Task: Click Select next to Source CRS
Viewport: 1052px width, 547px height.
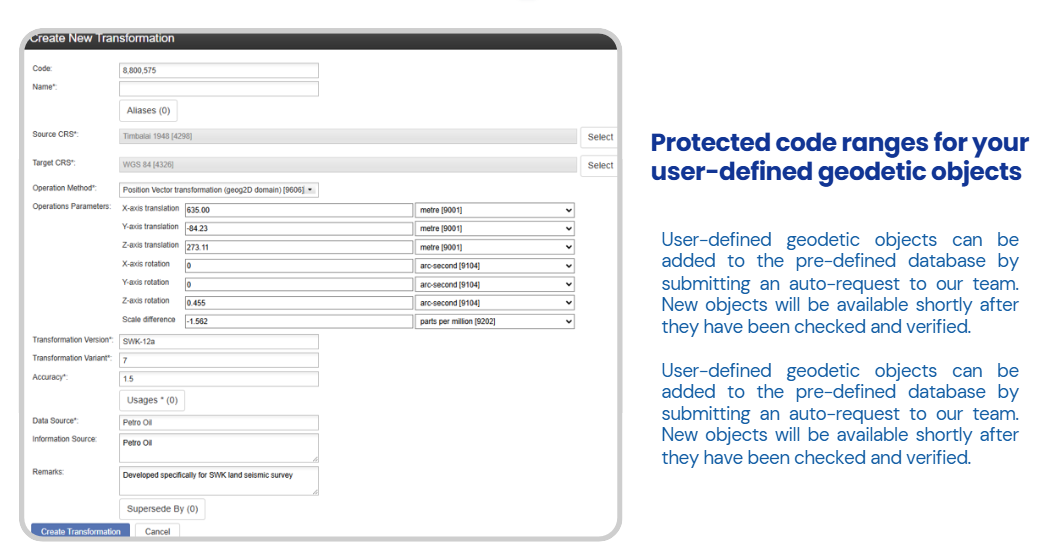Action: tap(599, 137)
